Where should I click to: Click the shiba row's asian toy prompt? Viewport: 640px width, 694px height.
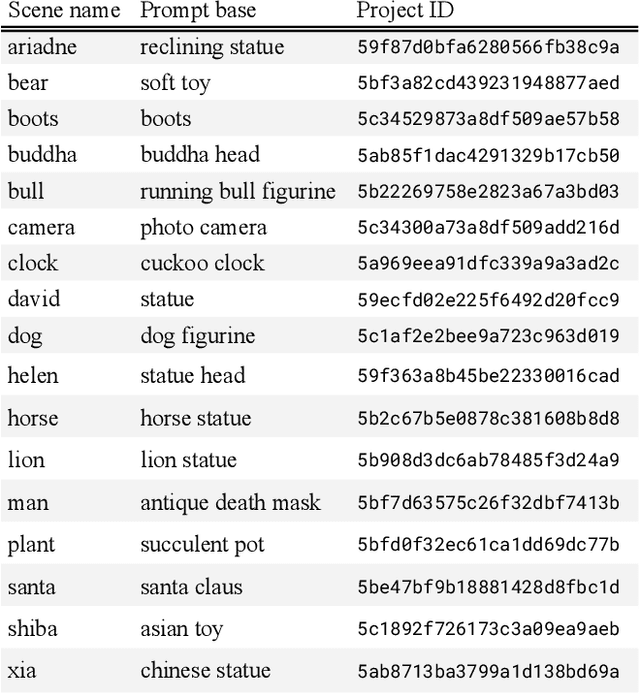(x=181, y=629)
